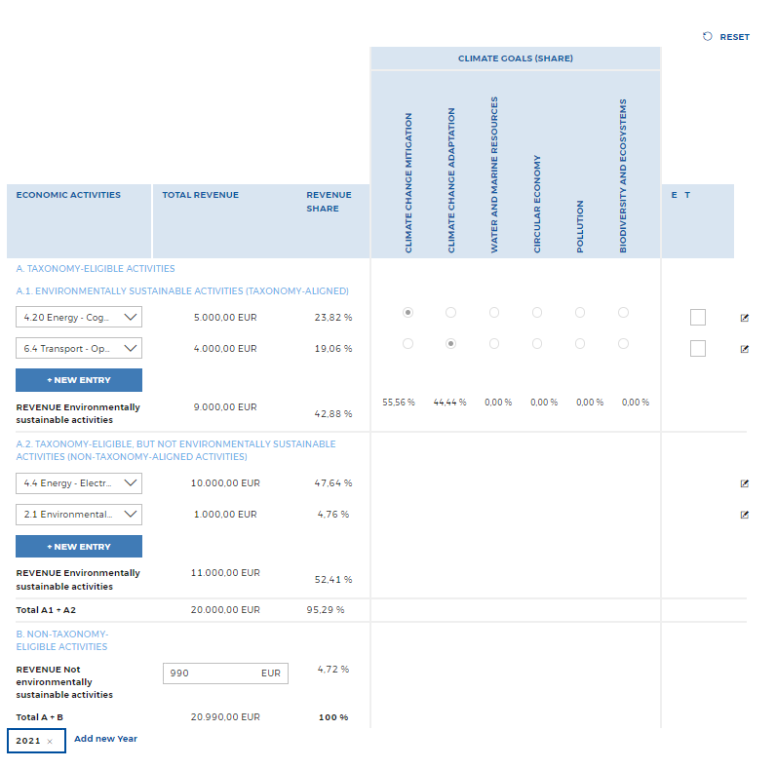Click the Climate Change Mitigation column header
The image size is (776, 769).
[x=408, y=183]
